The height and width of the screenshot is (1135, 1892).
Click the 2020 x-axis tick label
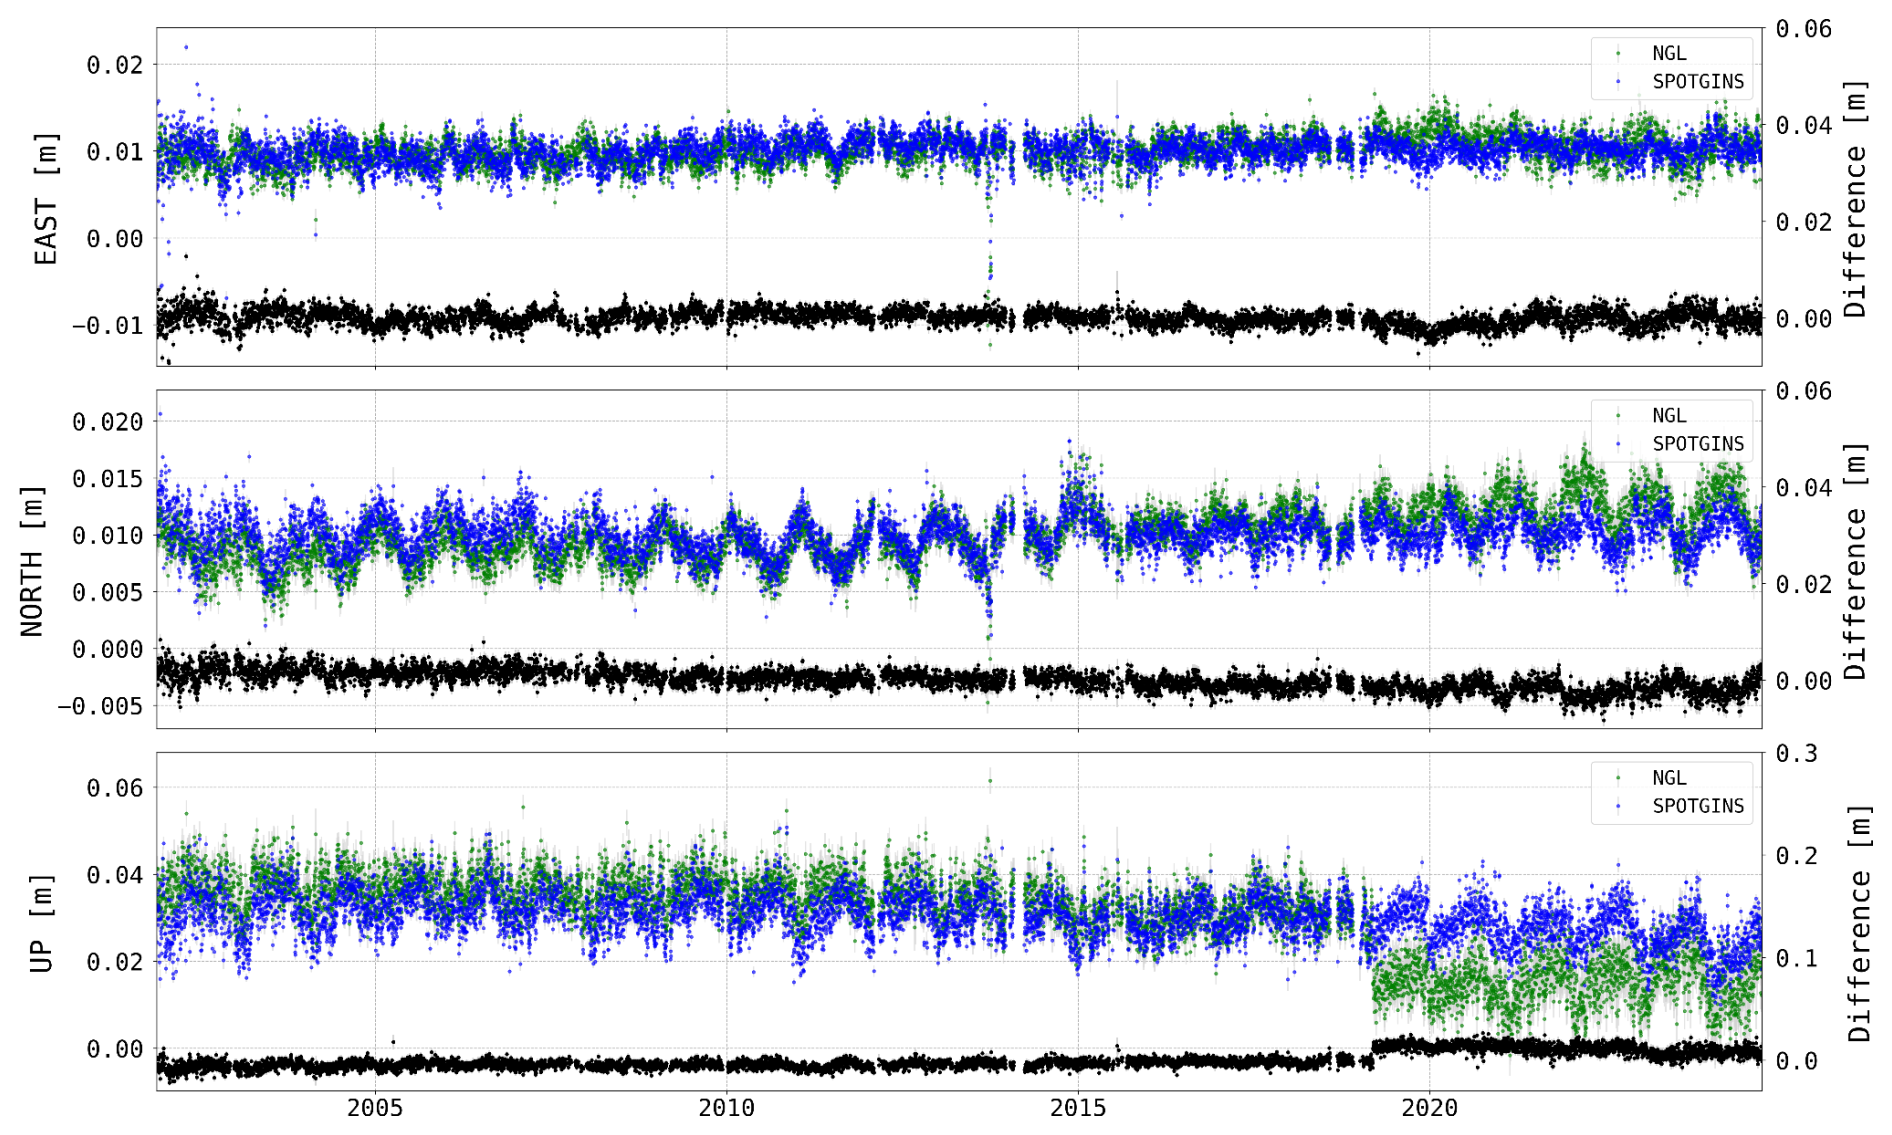(x=1429, y=1108)
